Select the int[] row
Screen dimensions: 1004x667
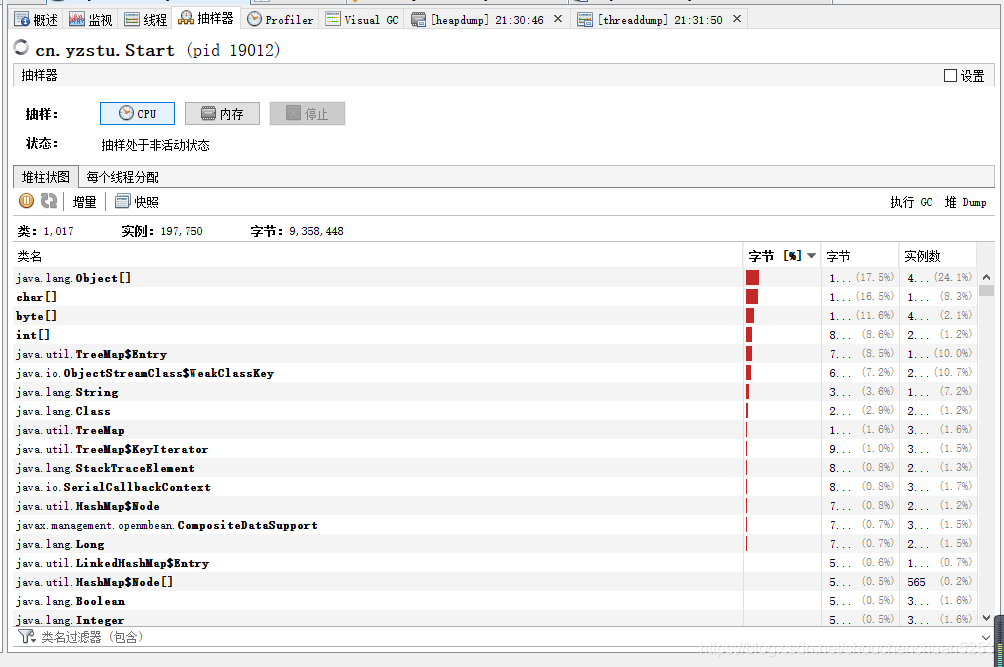(x=495, y=335)
